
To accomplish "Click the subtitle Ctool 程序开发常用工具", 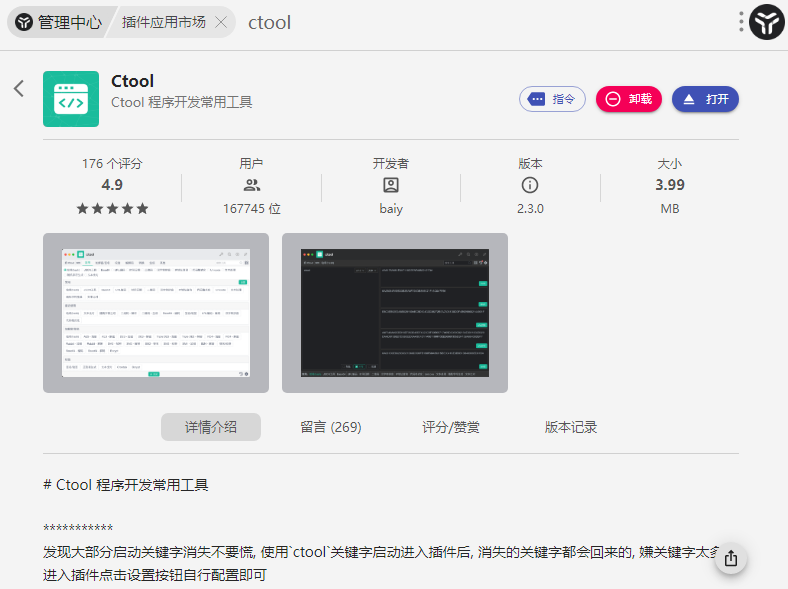I will (181, 103).
